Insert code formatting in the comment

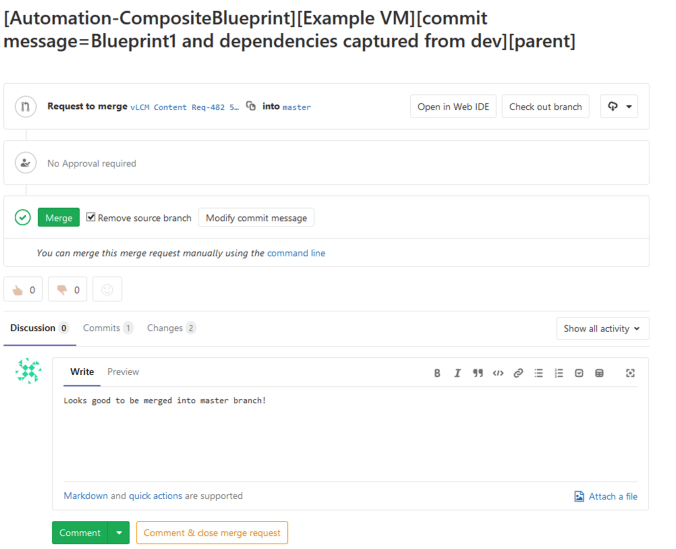[498, 373]
